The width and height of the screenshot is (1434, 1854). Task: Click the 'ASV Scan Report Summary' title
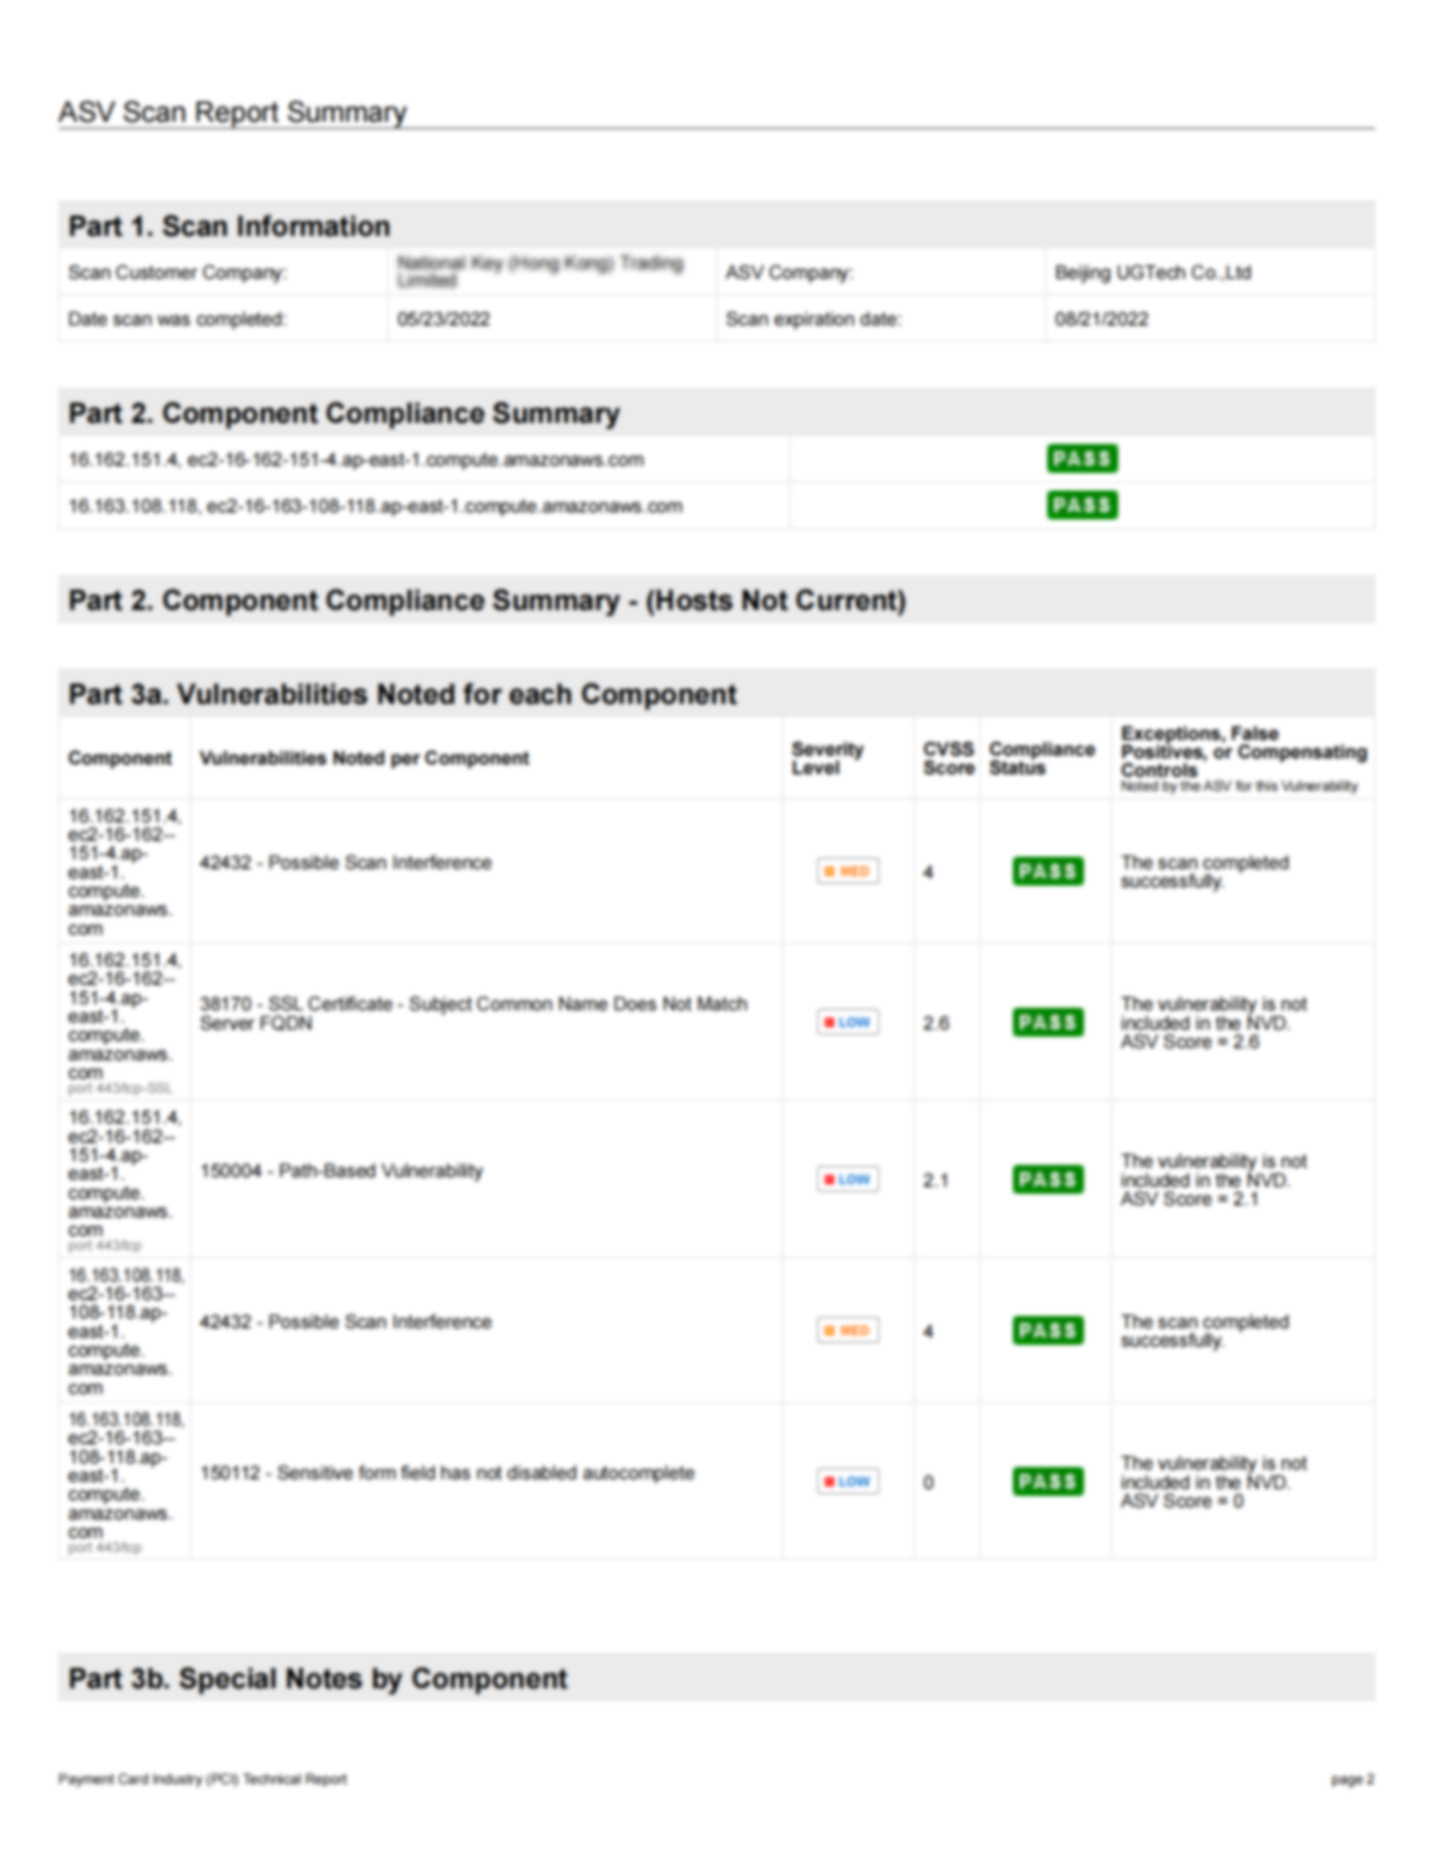pyautogui.click(x=232, y=112)
